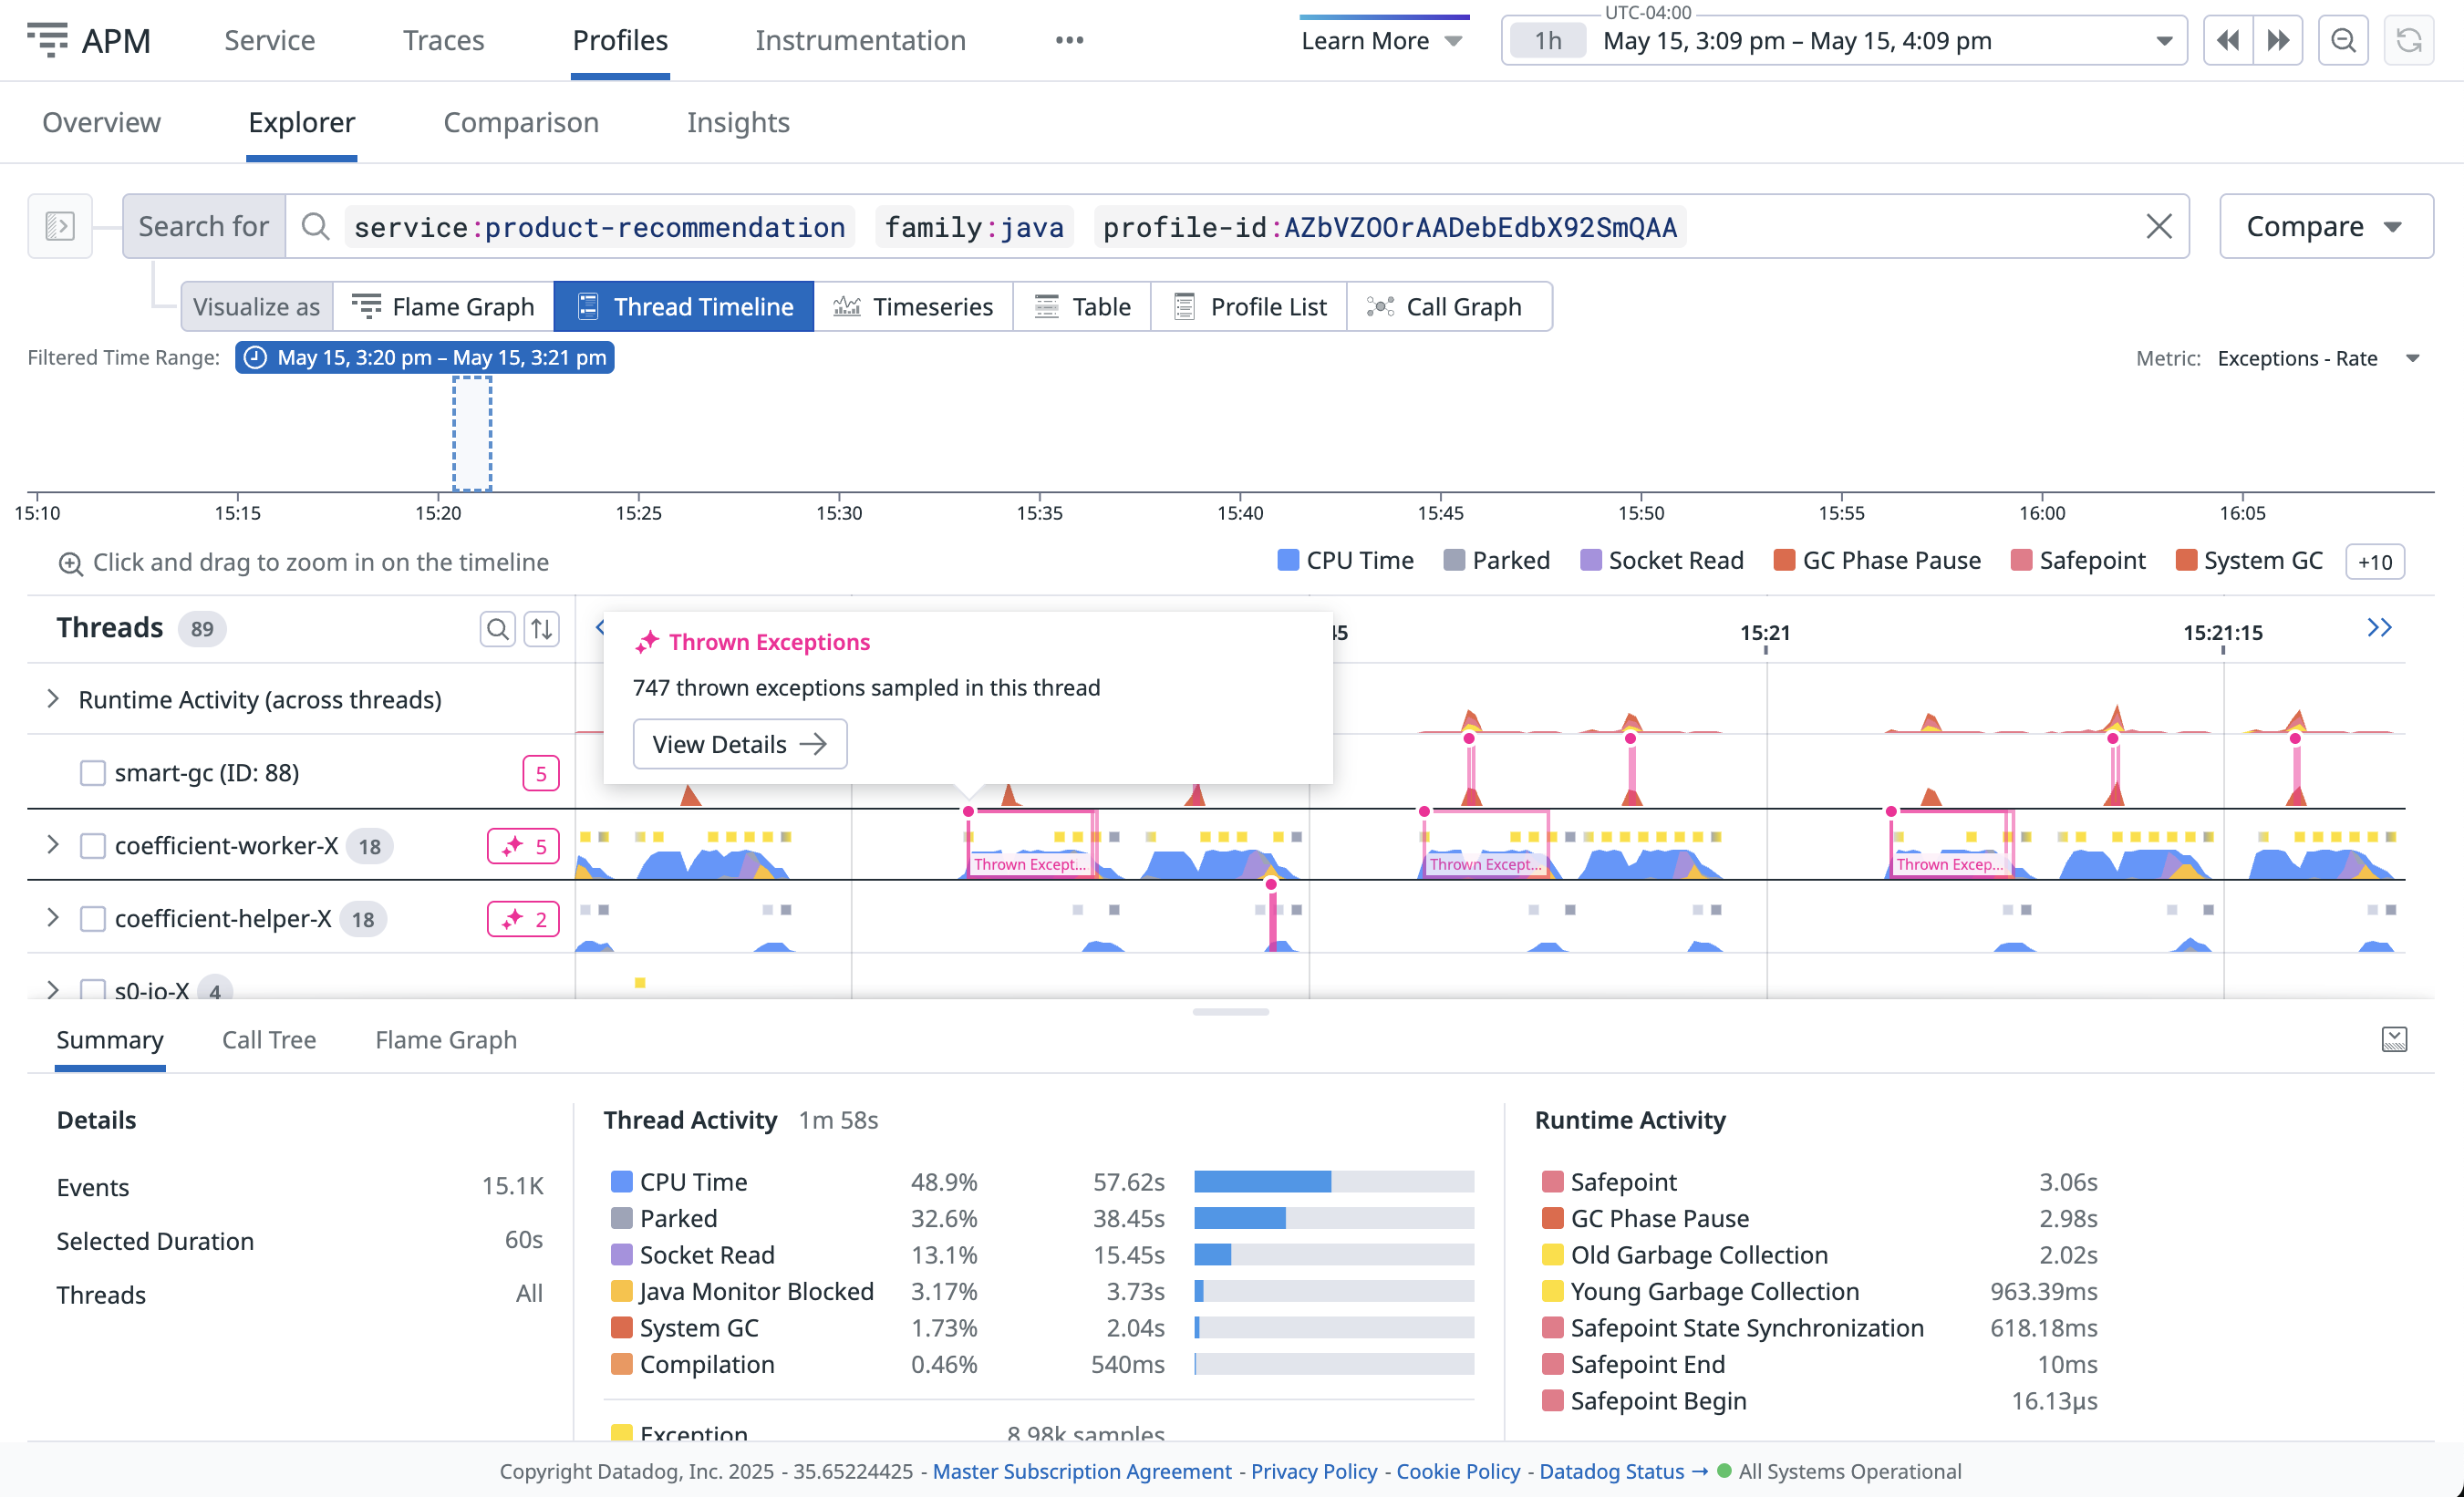The height and width of the screenshot is (1497, 2464).
Task: Clear the search query with X
Action: 2158,227
